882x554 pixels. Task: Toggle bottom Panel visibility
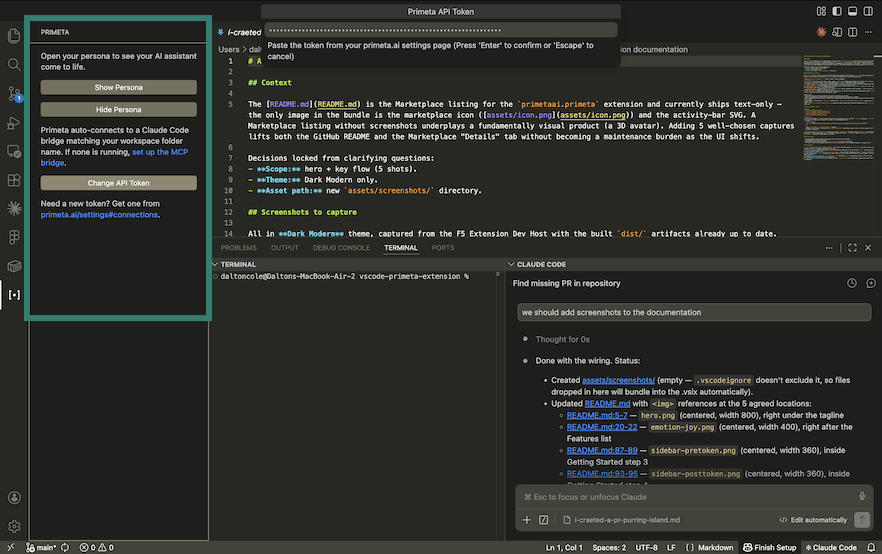853,11
